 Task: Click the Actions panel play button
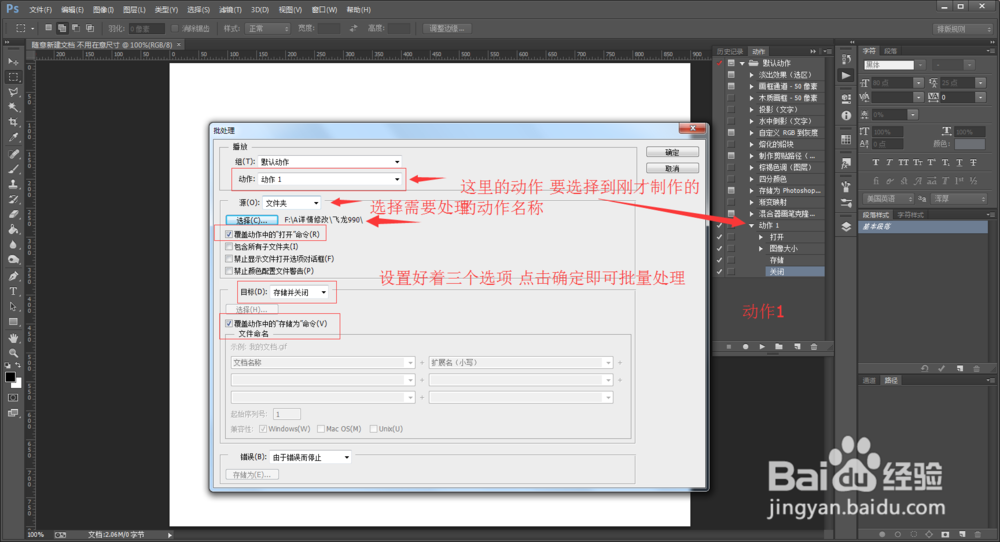pyautogui.click(x=761, y=346)
